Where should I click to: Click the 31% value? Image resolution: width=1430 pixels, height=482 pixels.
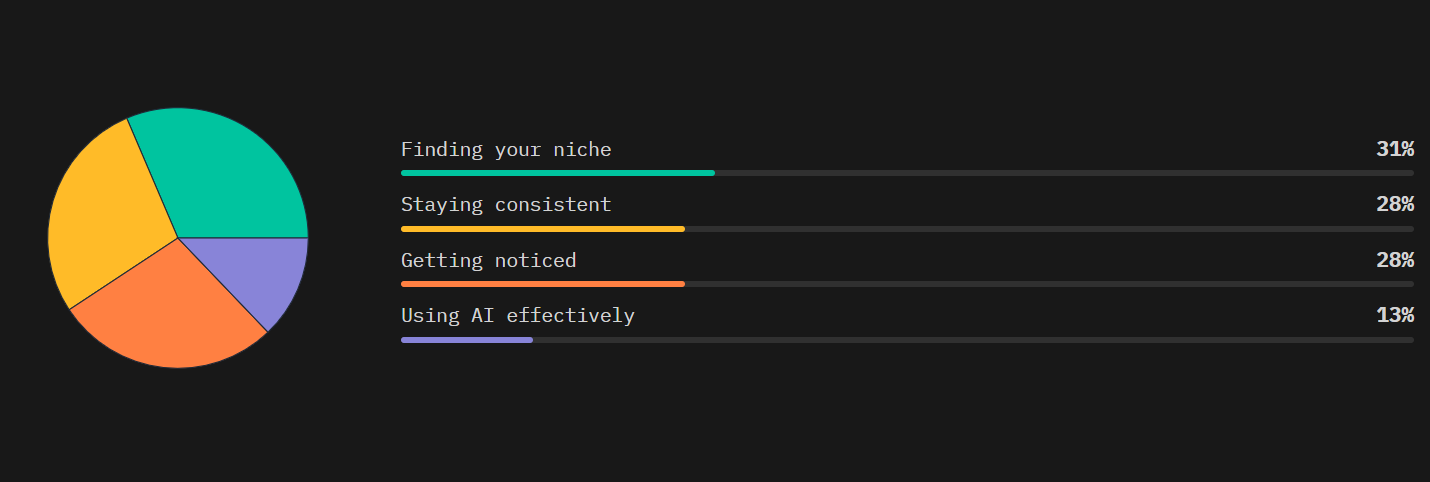[1395, 150]
